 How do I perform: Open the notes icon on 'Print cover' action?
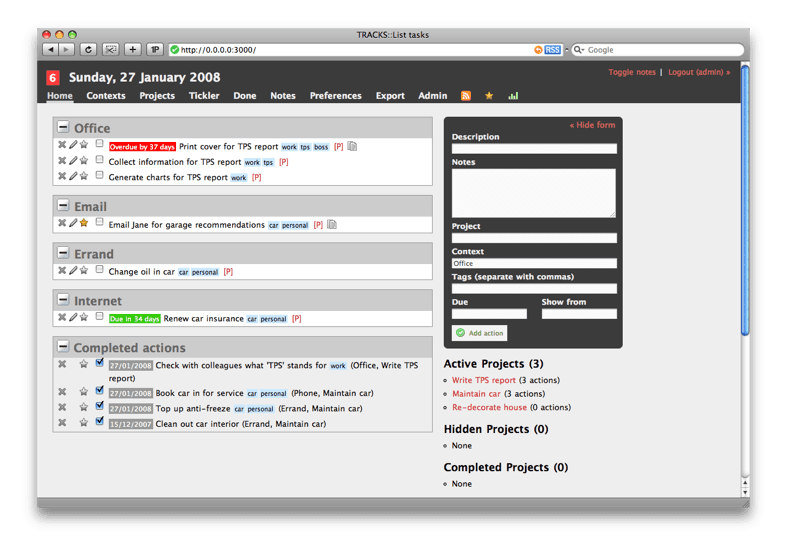coord(353,147)
